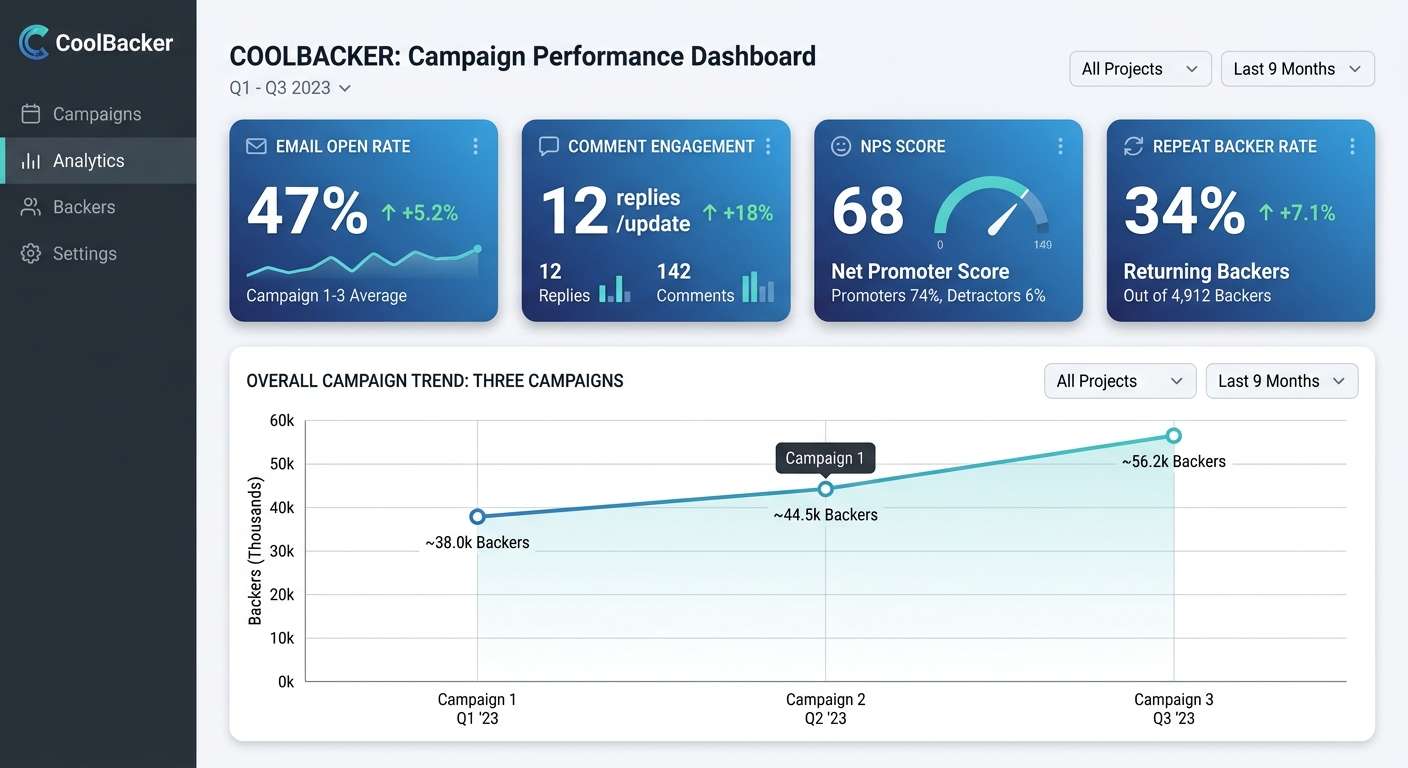Open the chart's Last 9 Months dropdown
1408x768 pixels.
point(1282,381)
